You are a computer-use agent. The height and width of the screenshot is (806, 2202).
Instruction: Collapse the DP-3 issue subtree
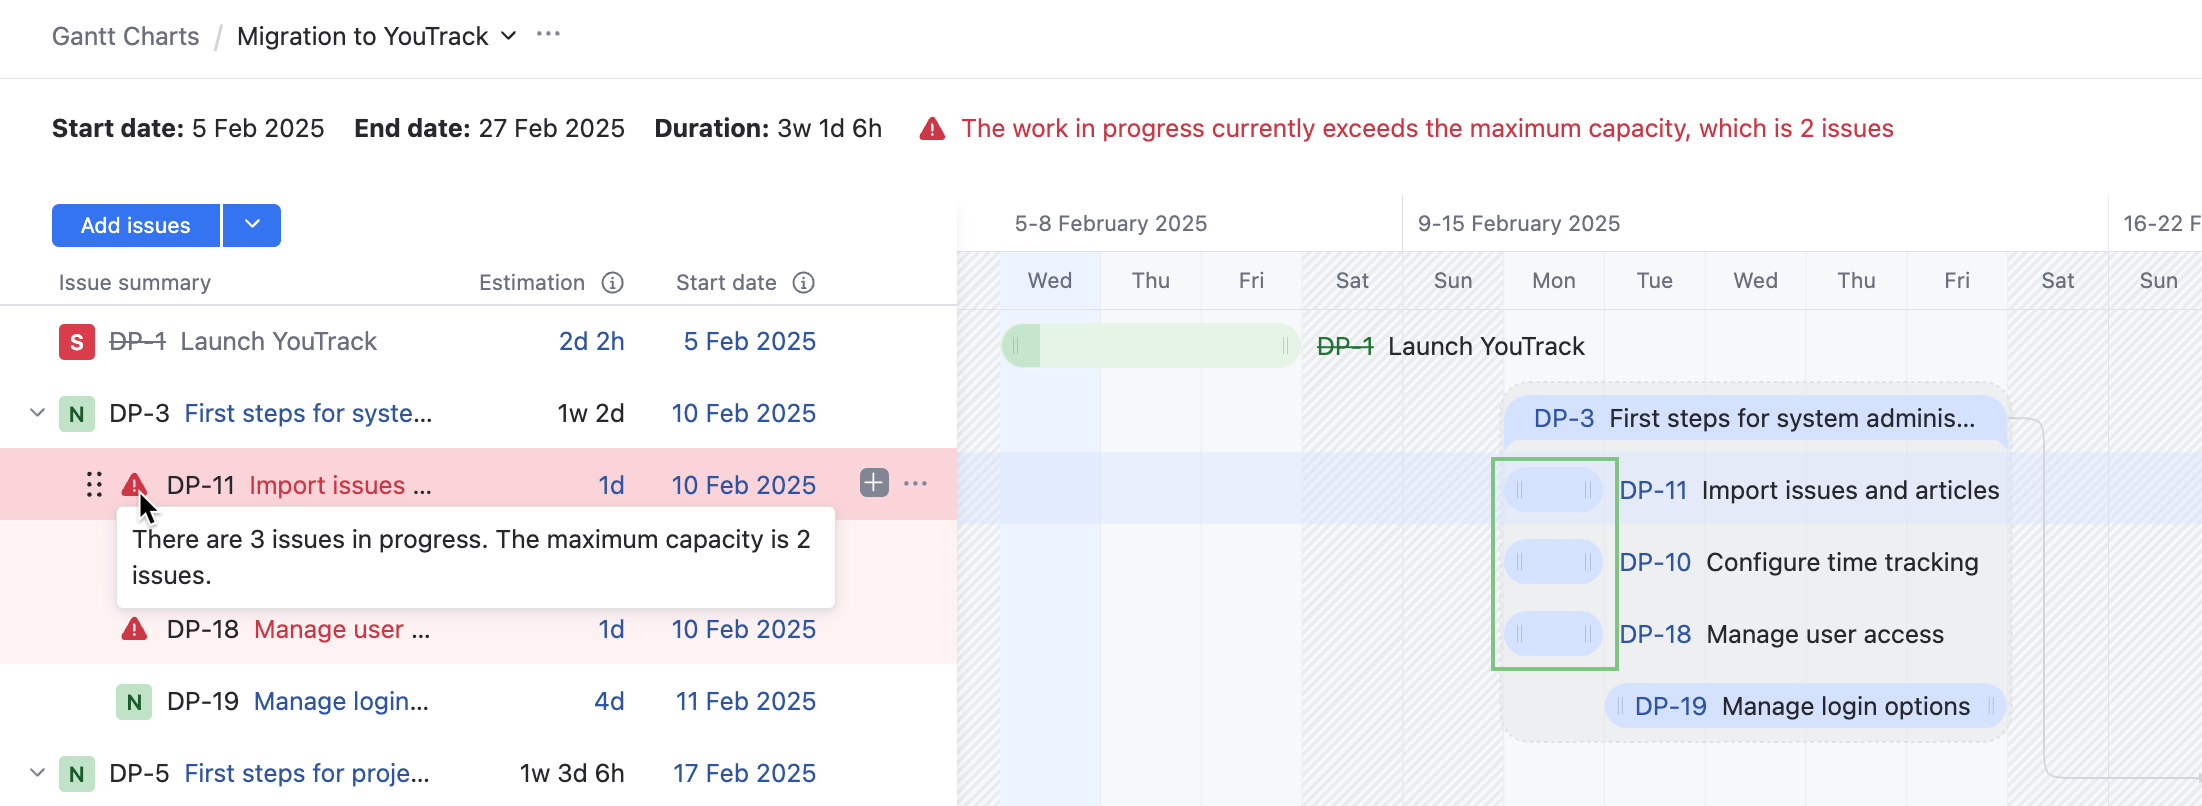coord(38,413)
